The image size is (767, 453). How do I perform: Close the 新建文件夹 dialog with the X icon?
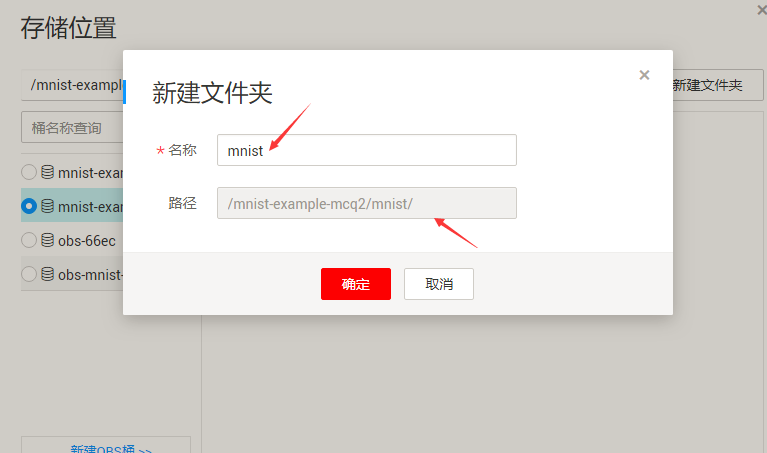pos(644,75)
